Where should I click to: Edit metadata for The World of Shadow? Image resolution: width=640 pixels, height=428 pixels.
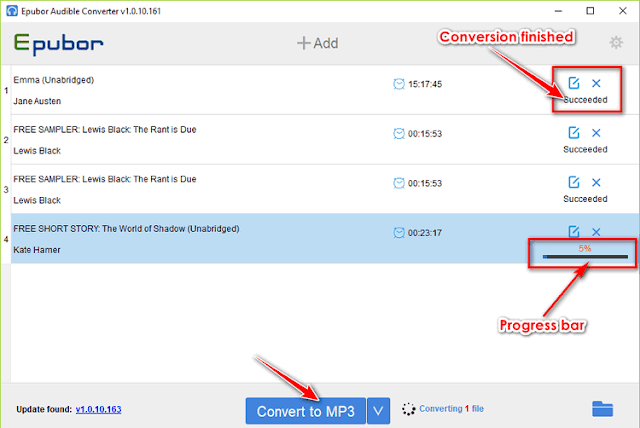click(x=573, y=231)
